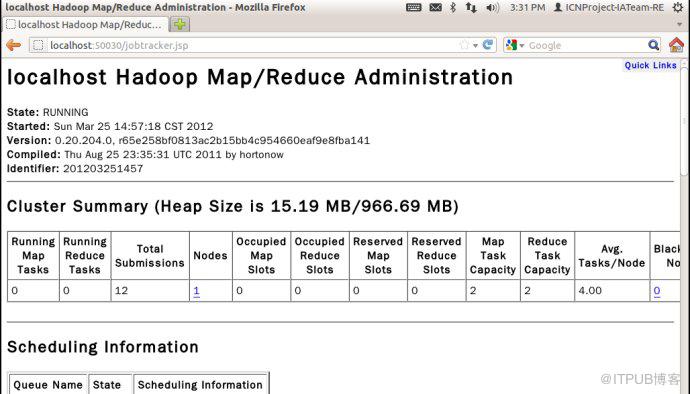Select the Avg. Tasks/Node value 4.00
The height and width of the screenshot is (394, 690).
click(590, 291)
